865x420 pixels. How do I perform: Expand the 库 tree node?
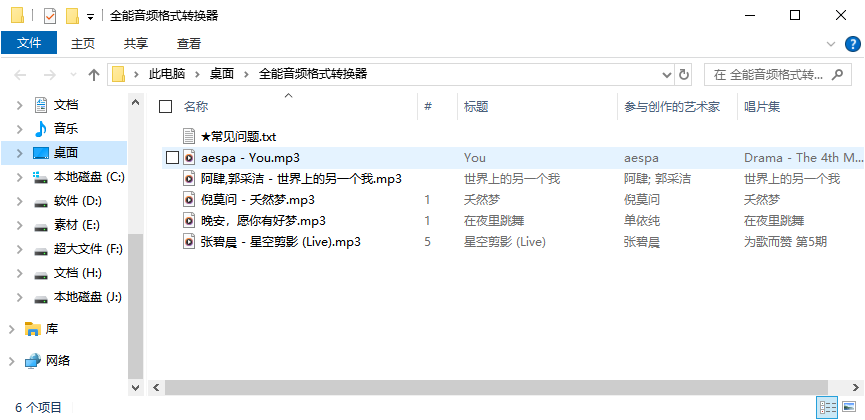pos(12,329)
